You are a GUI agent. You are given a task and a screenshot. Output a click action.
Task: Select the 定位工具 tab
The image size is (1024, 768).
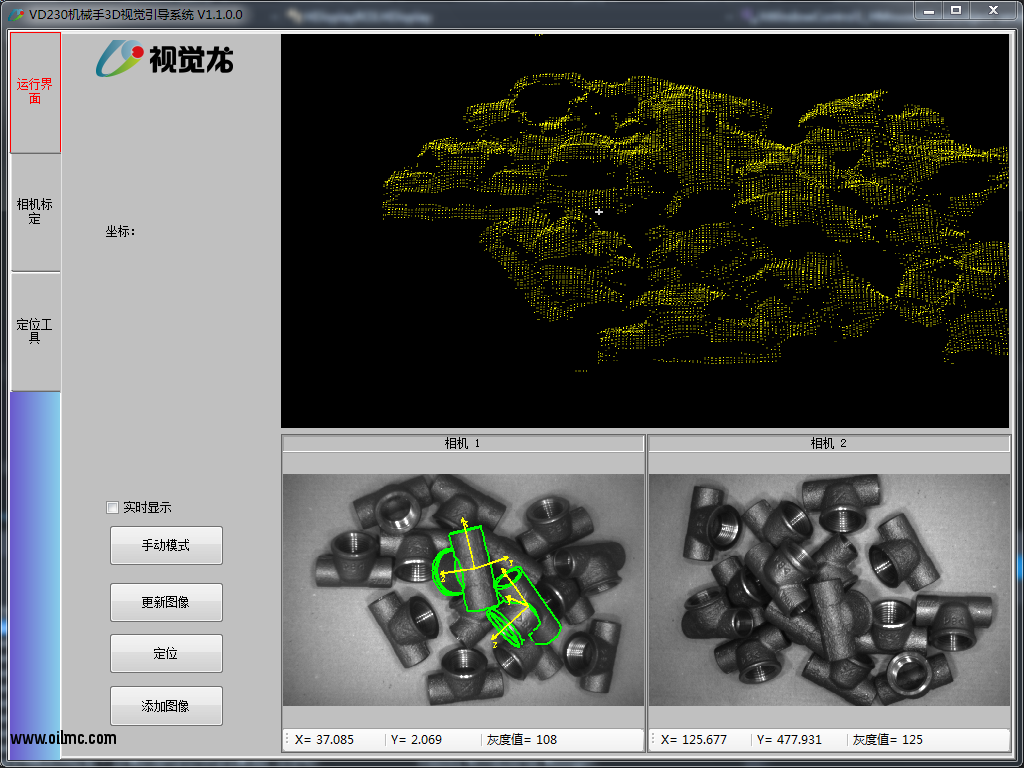pyautogui.click(x=35, y=332)
